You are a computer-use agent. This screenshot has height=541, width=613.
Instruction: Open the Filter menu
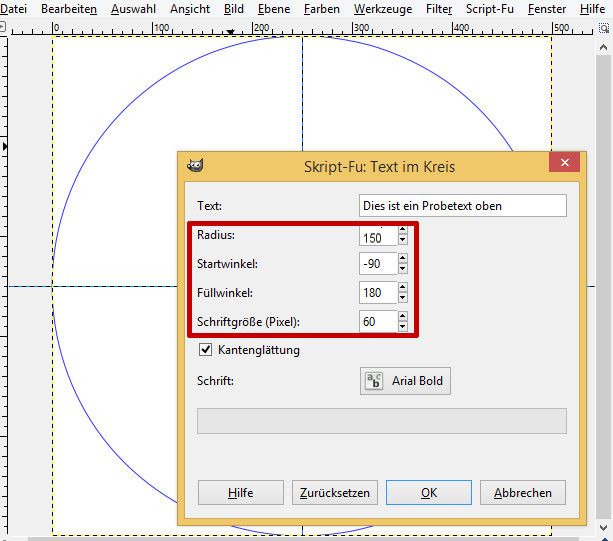point(439,9)
